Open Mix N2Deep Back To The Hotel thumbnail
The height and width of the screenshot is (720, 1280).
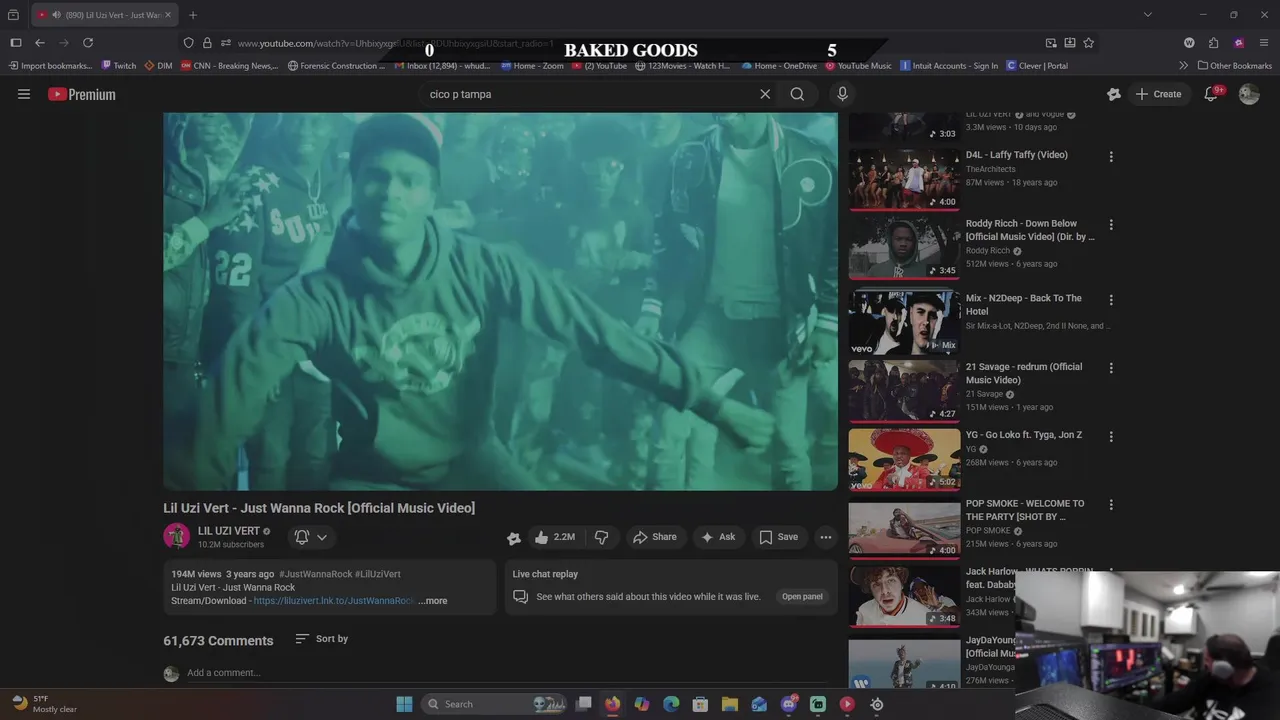(904, 322)
